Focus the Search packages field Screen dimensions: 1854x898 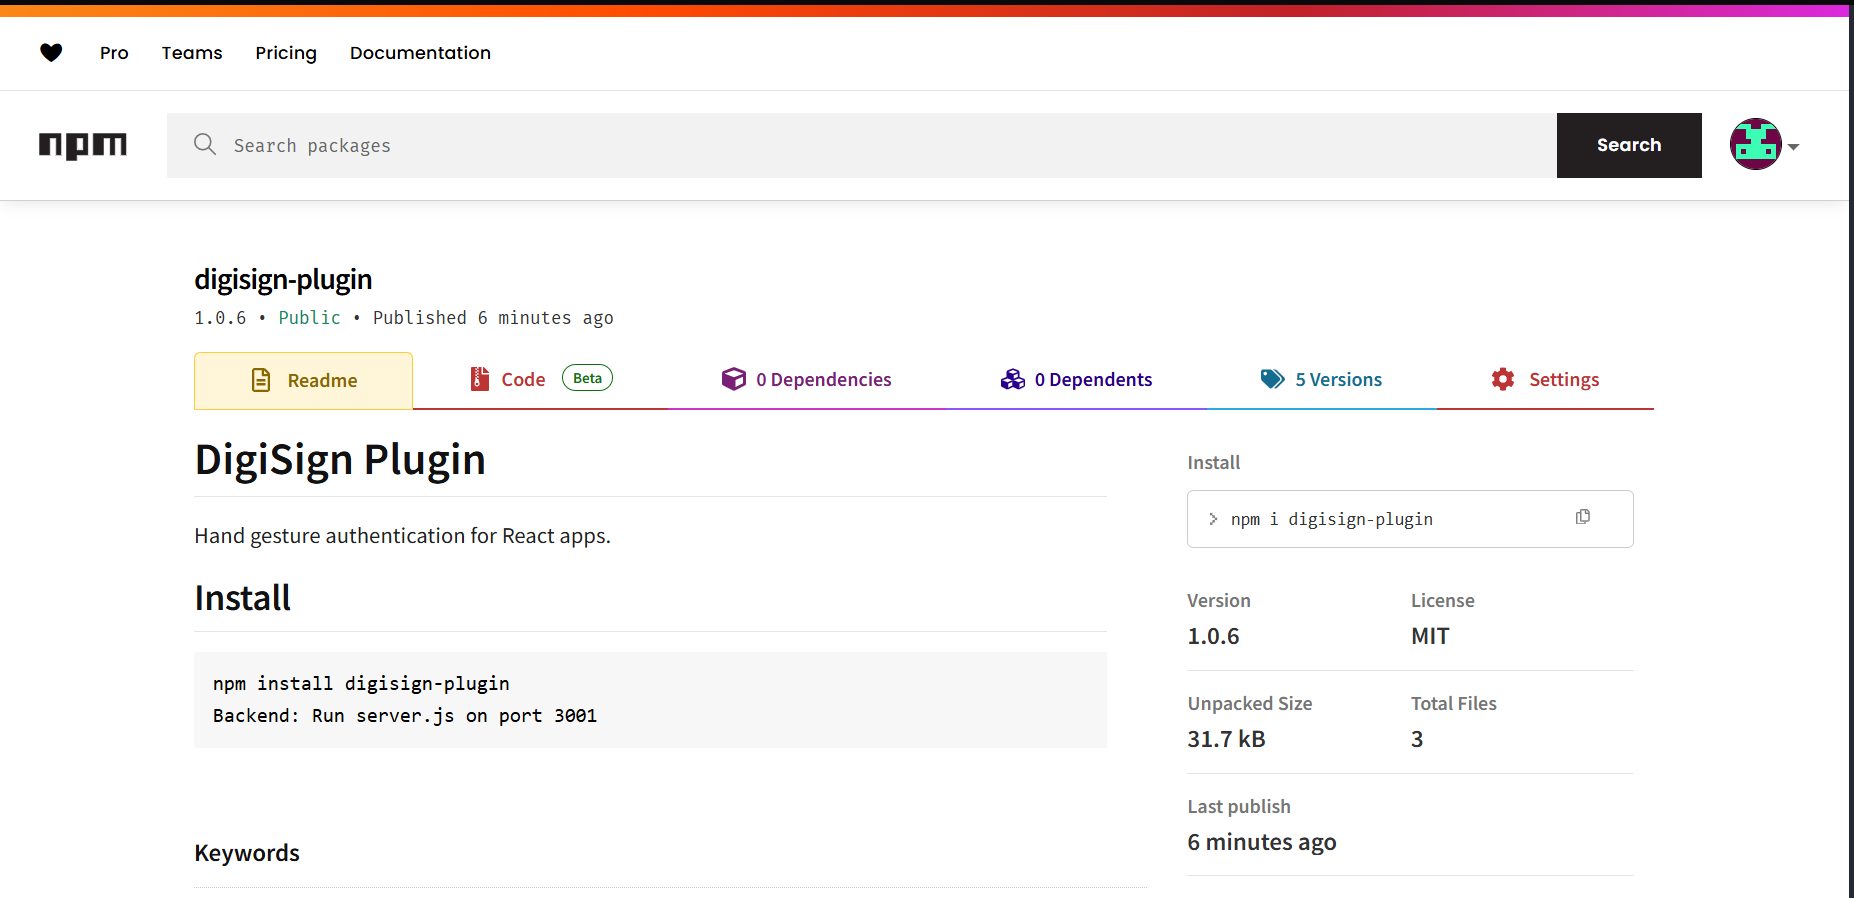tap(862, 145)
